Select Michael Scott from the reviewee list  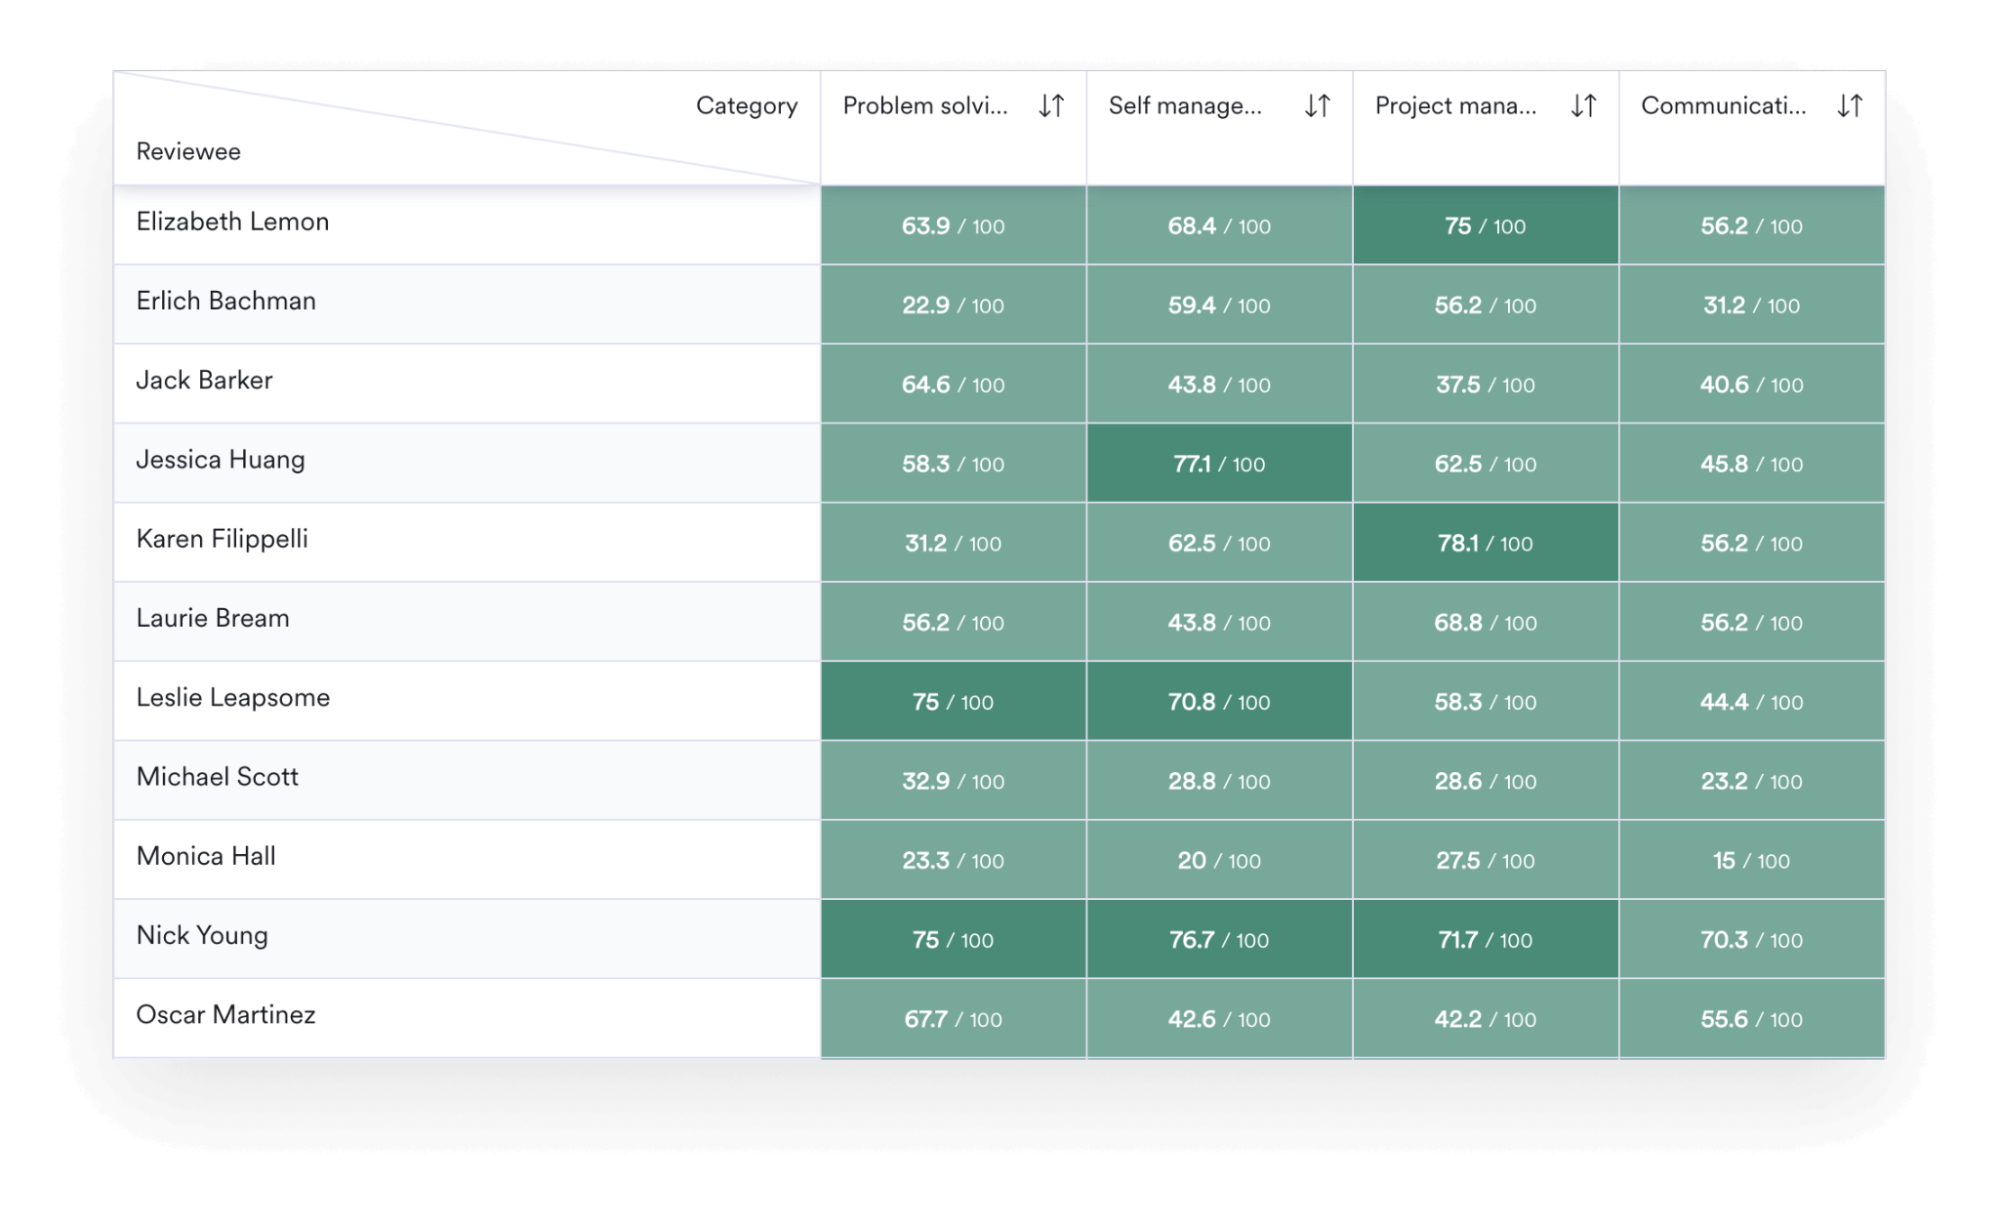[x=216, y=777]
